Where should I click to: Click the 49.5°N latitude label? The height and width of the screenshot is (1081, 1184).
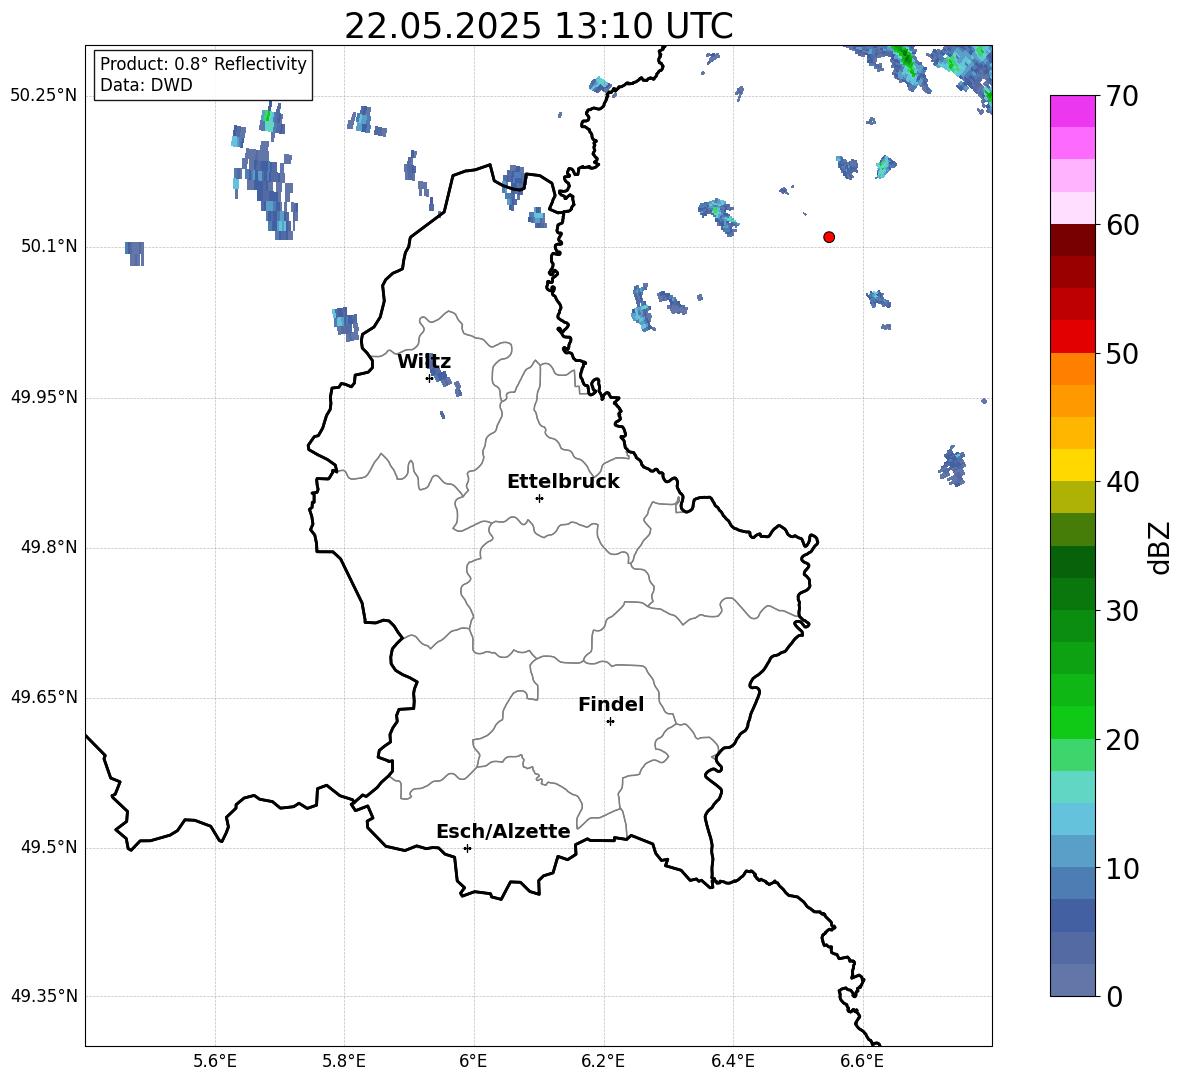49,847
